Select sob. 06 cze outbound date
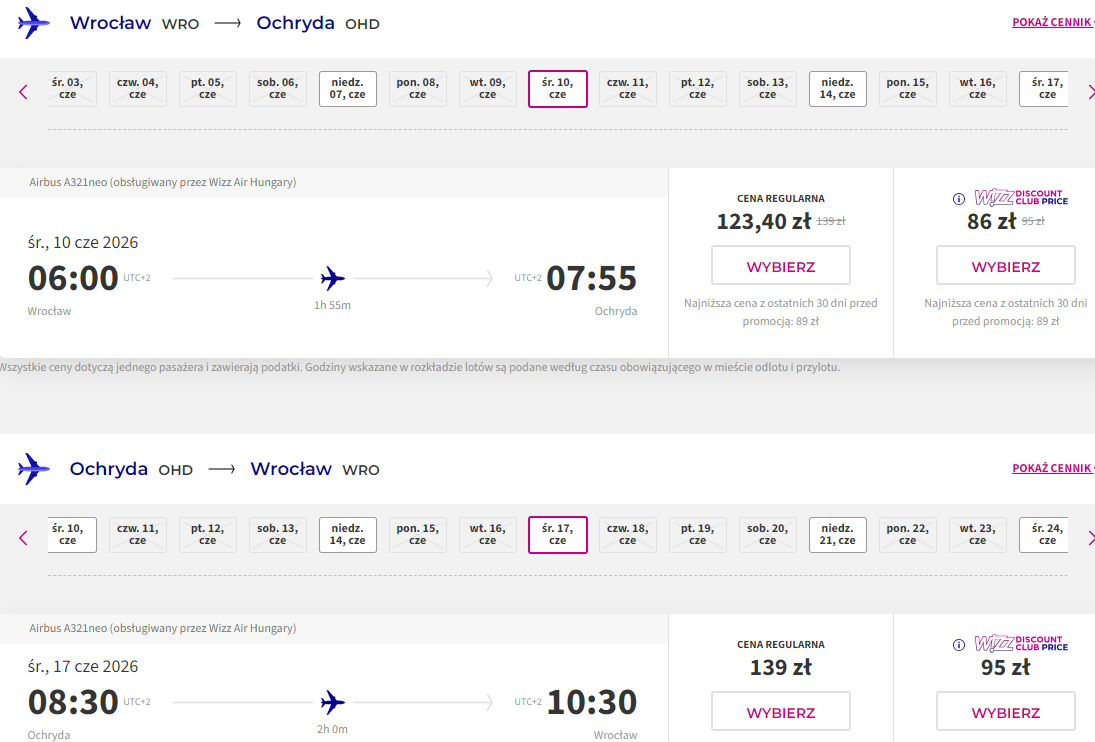Image resolution: width=1095 pixels, height=742 pixels. pyautogui.click(x=277, y=89)
